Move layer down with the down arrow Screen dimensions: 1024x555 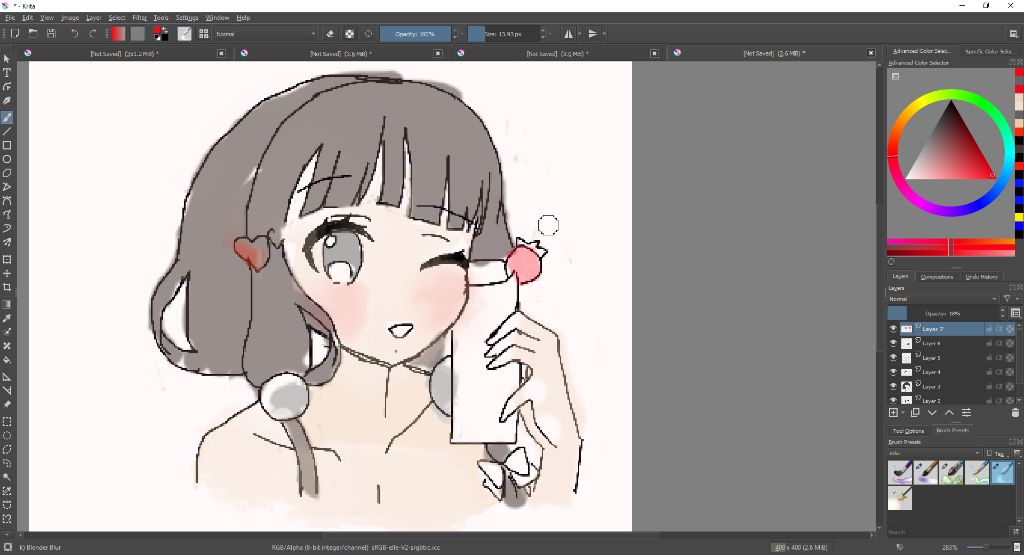click(932, 413)
